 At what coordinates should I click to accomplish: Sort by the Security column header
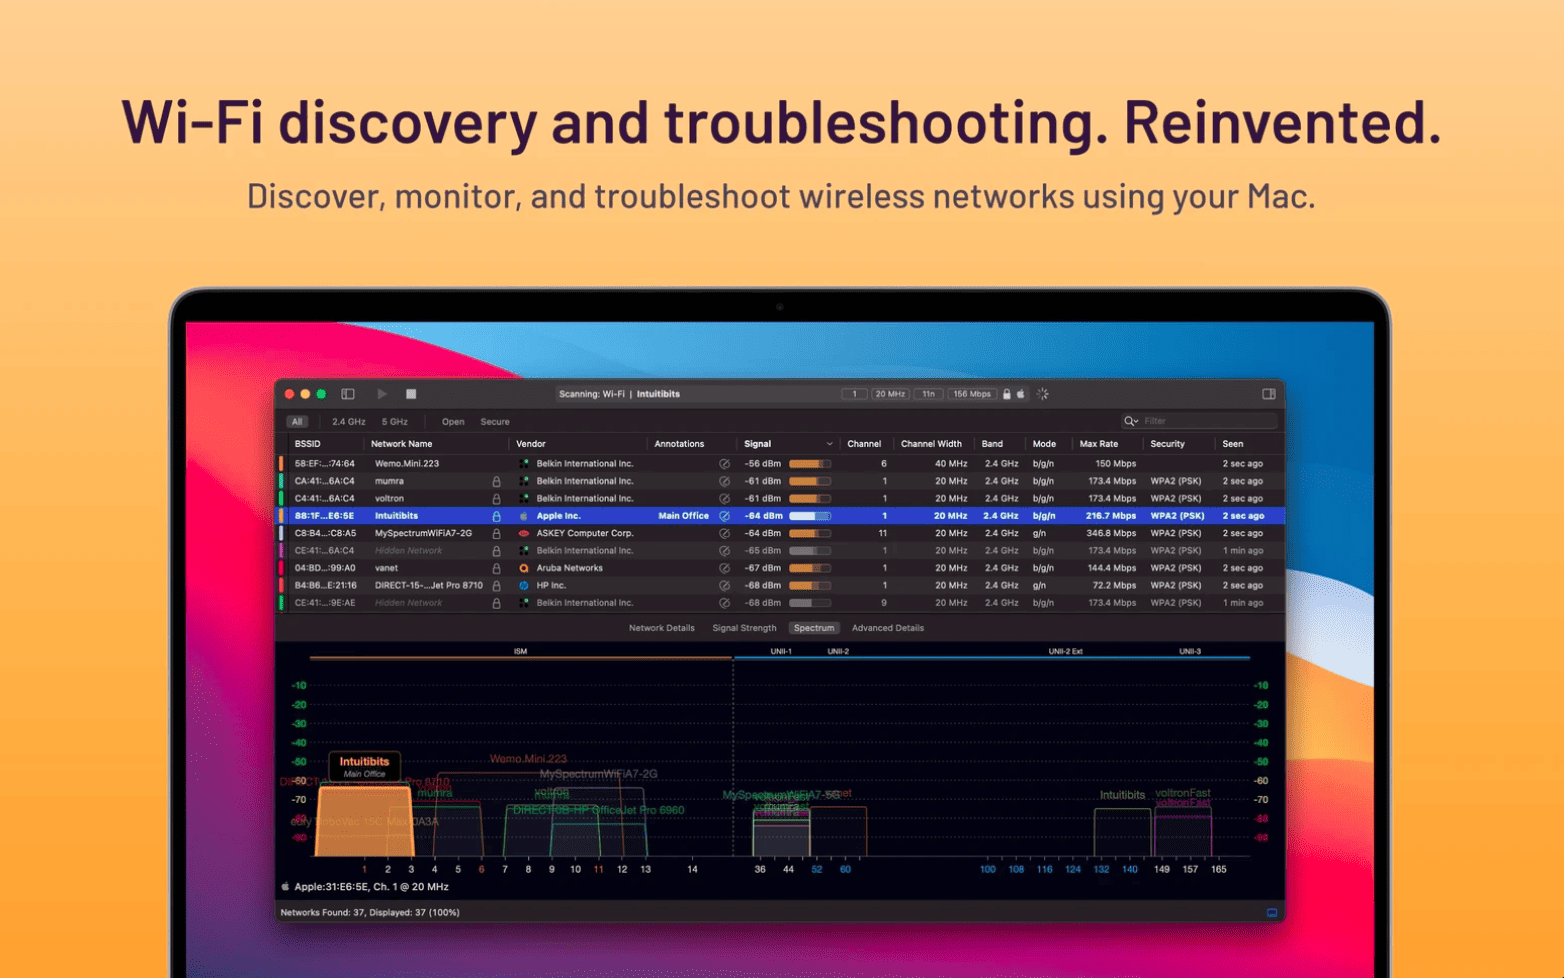1167,444
